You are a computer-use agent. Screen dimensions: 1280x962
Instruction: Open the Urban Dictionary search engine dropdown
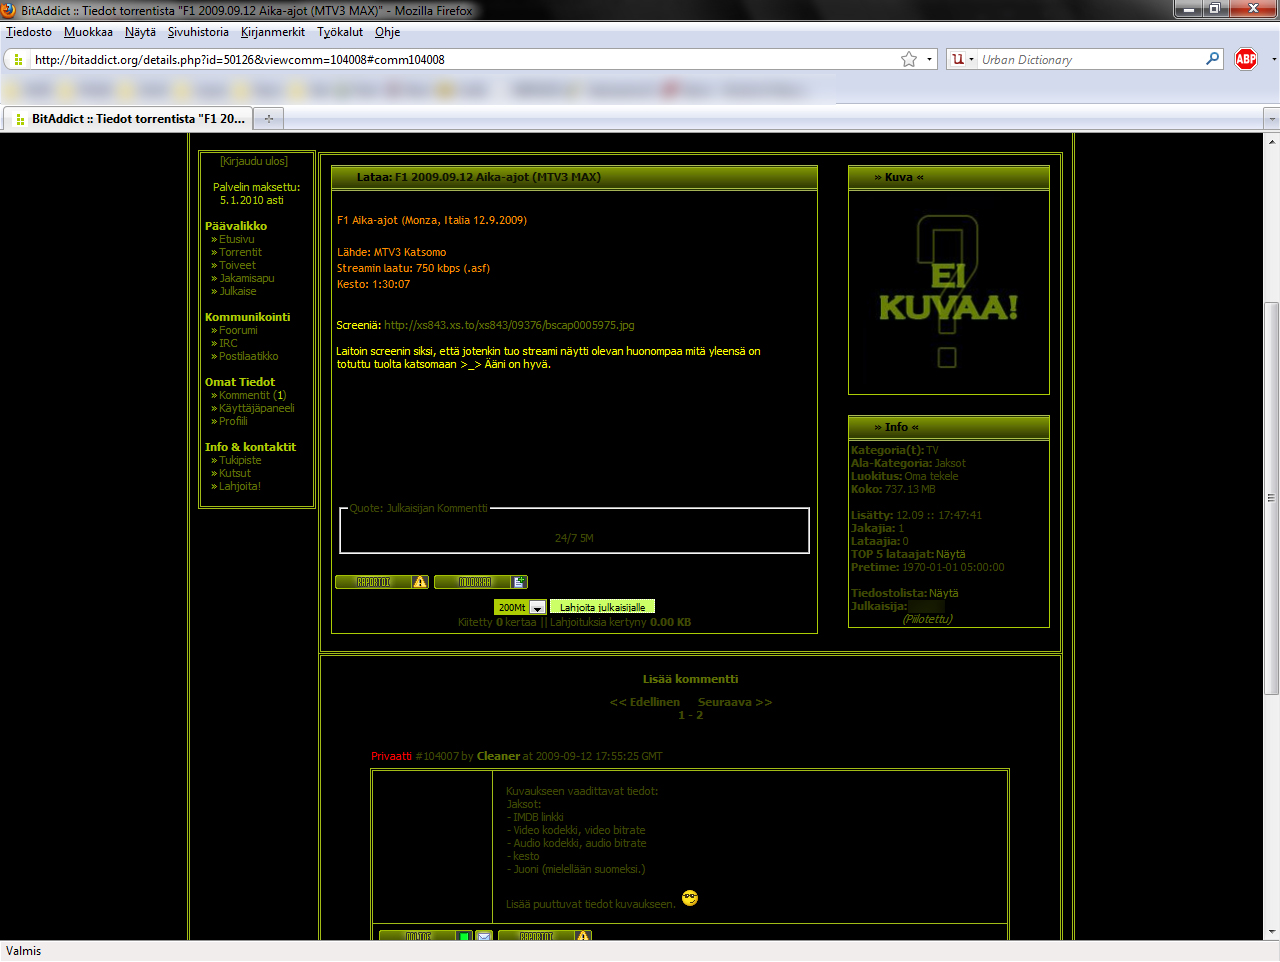click(x=962, y=59)
